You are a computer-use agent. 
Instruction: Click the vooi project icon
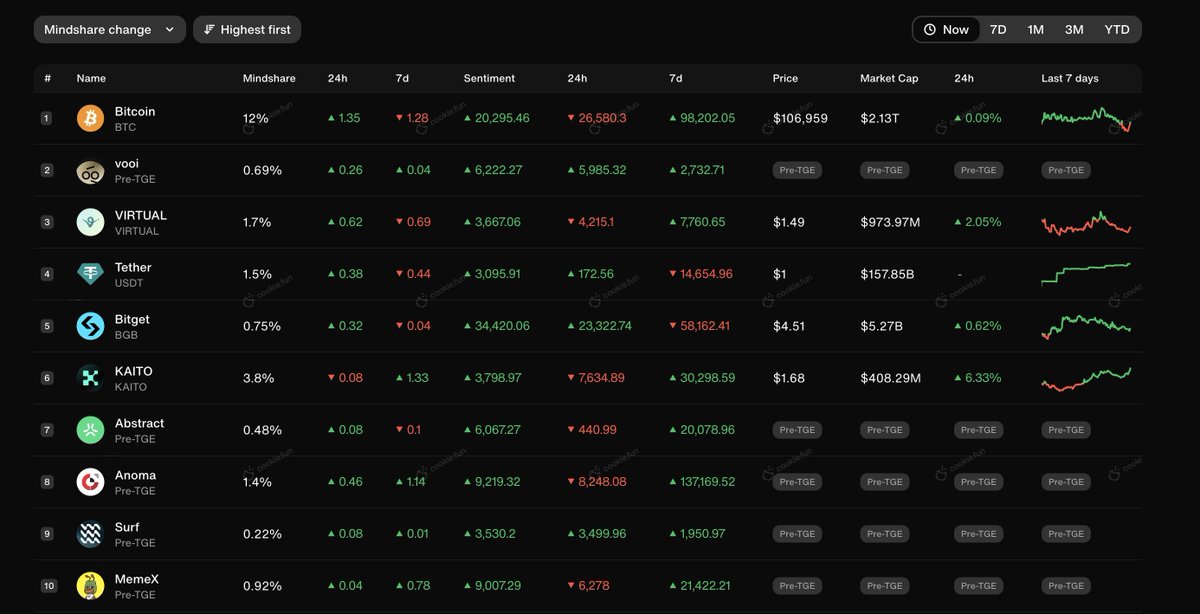tap(90, 171)
